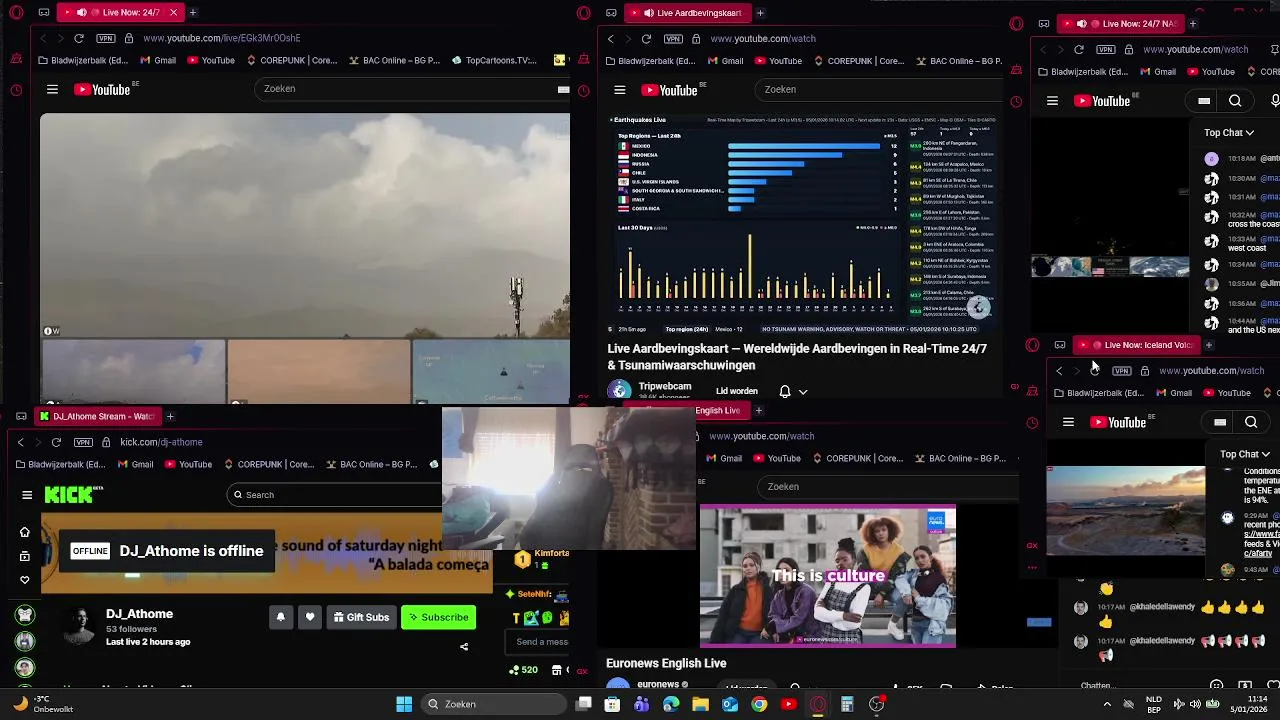This screenshot has width=1280, height=720.
Task: Select the Live Now: Iceland Volcano tab
Action: 1138,345
